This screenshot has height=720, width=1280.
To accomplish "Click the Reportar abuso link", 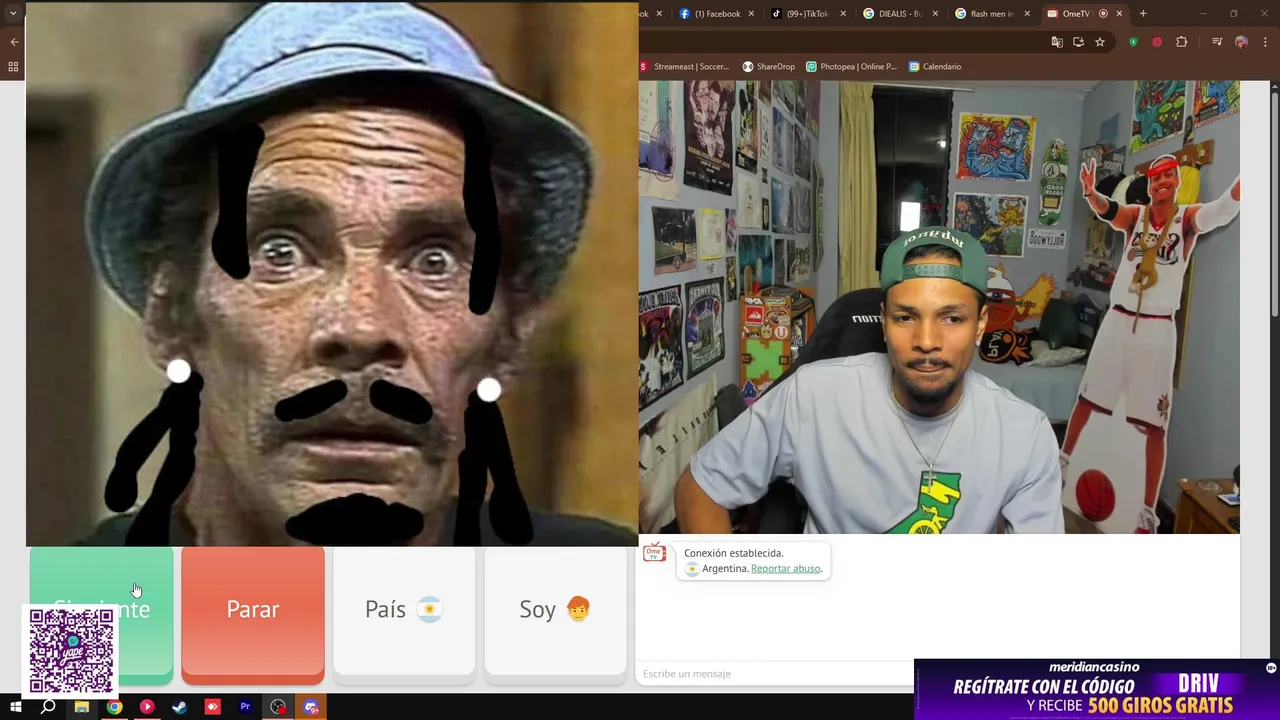I will click(x=786, y=569).
